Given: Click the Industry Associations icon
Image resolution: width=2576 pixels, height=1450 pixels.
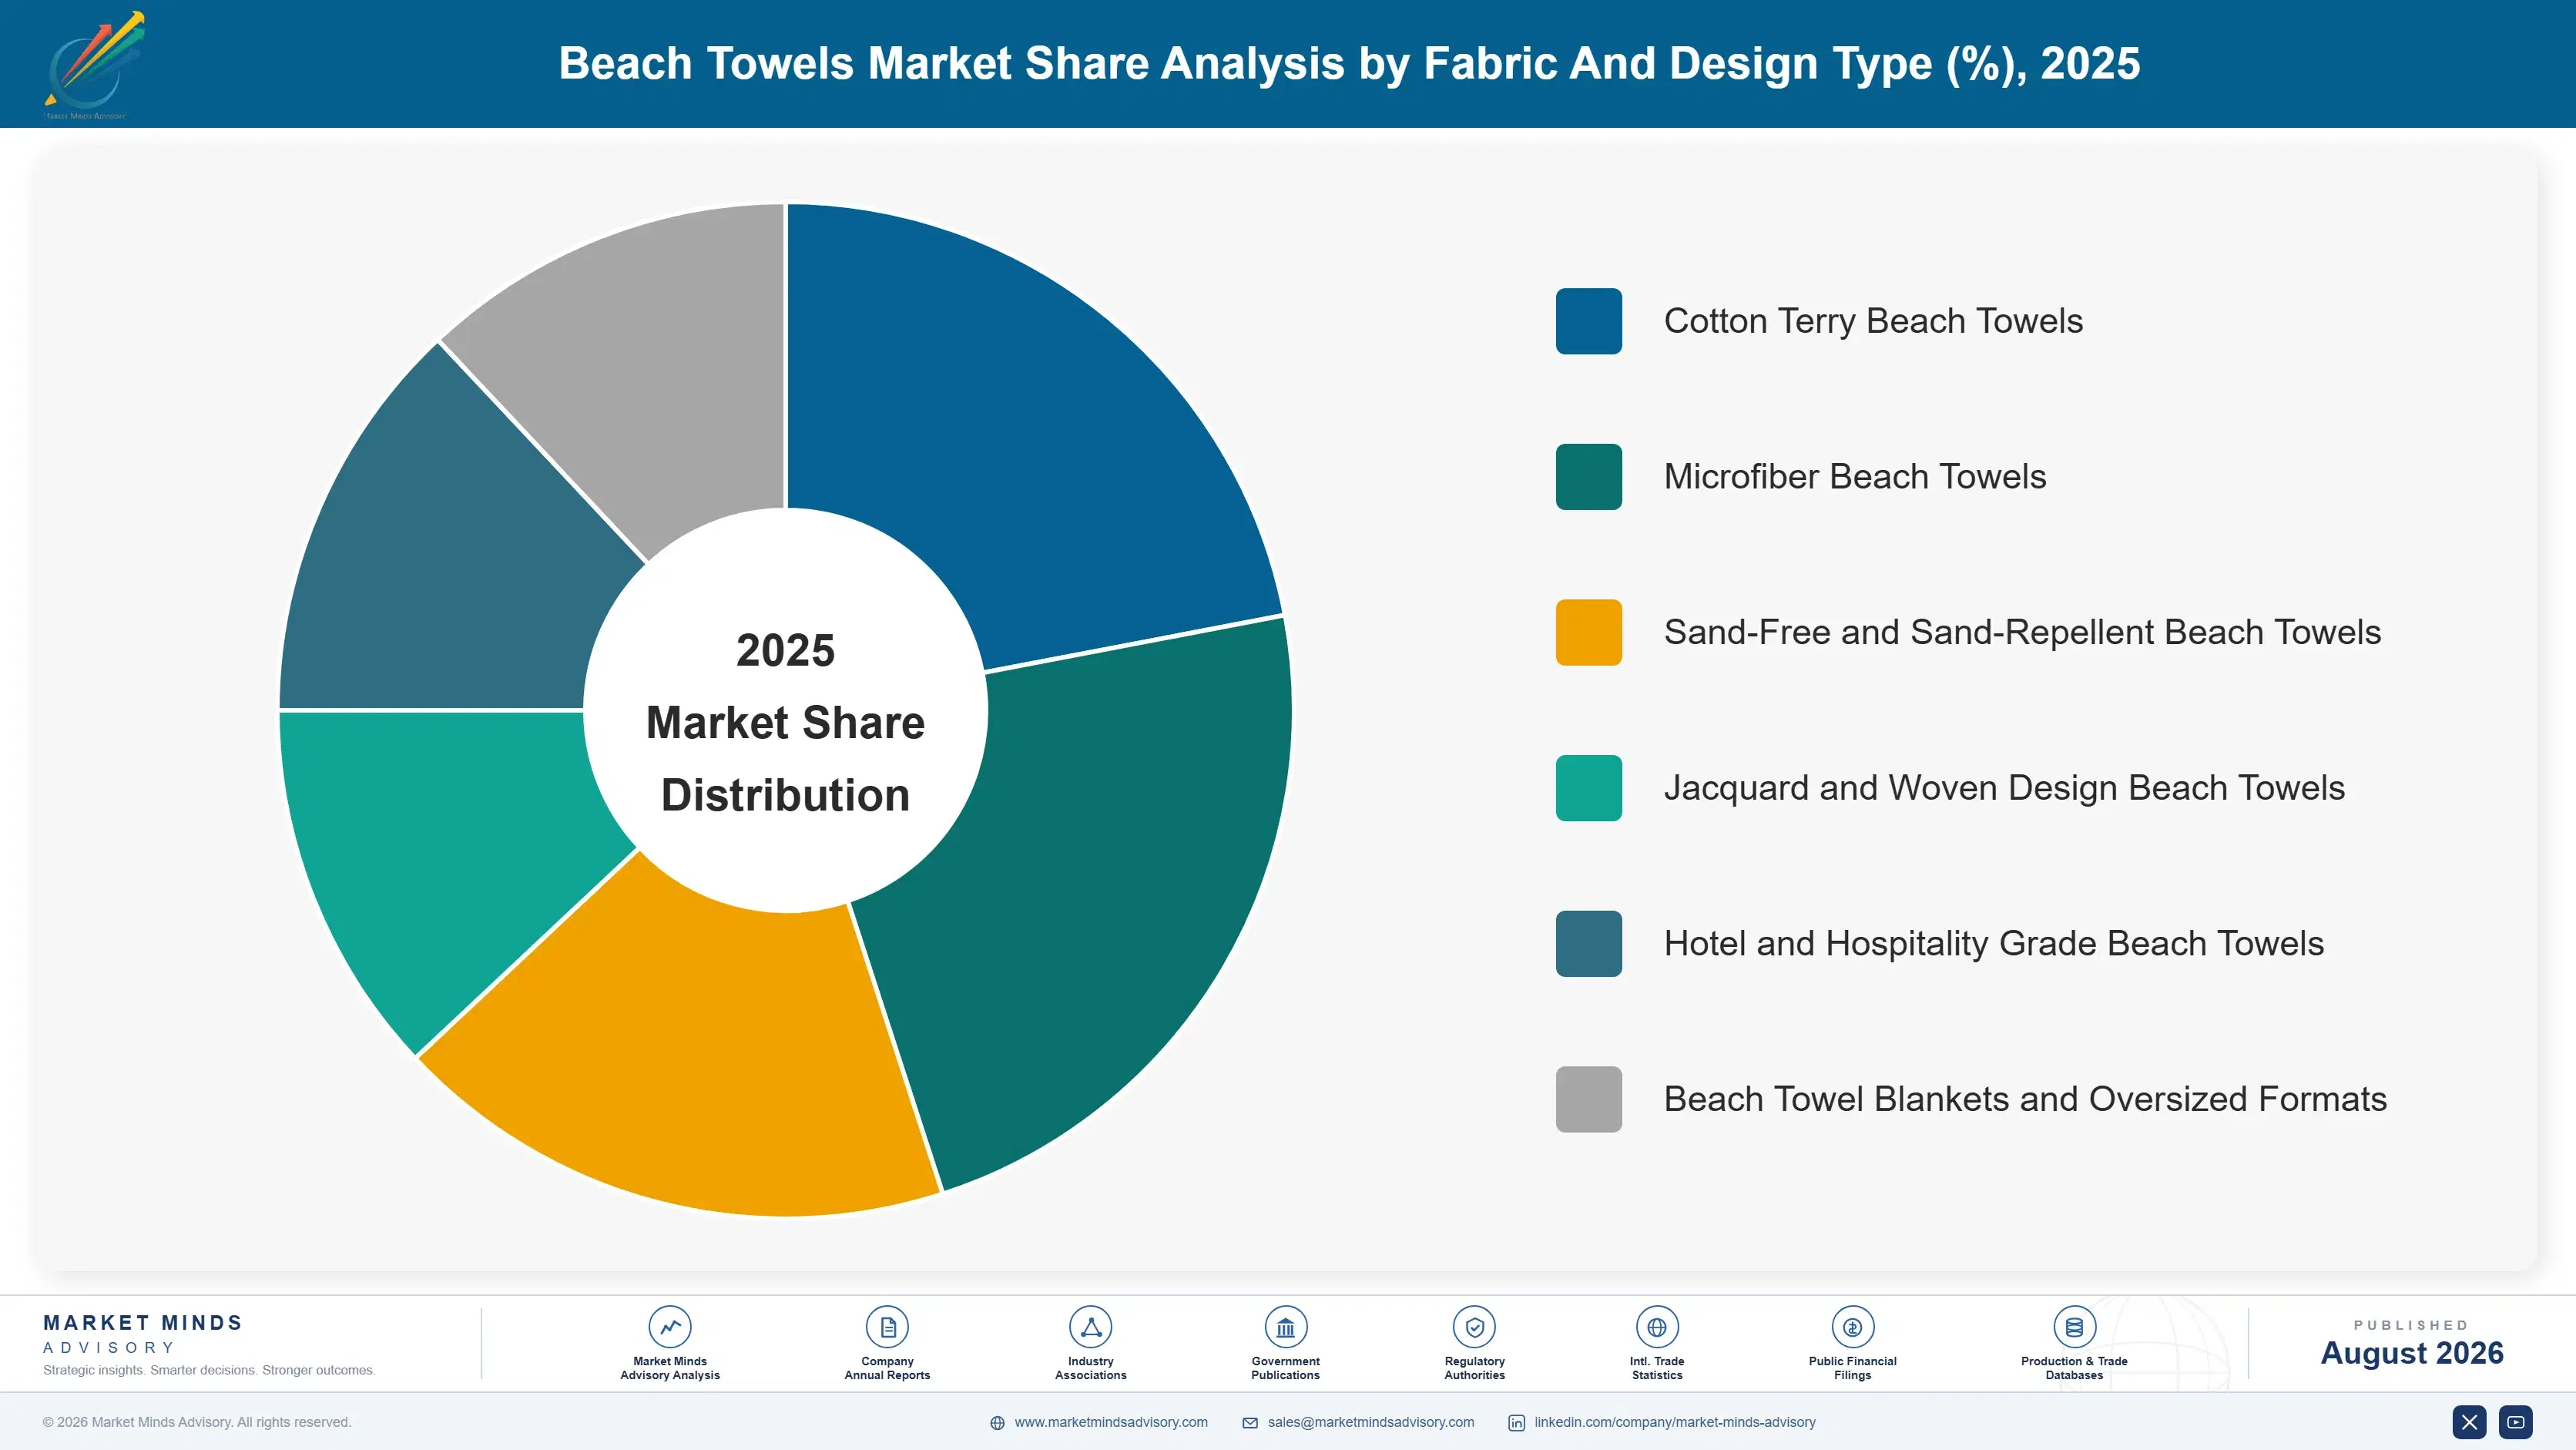Looking at the screenshot, I should pyautogui.click(x=1090, y=1327).
